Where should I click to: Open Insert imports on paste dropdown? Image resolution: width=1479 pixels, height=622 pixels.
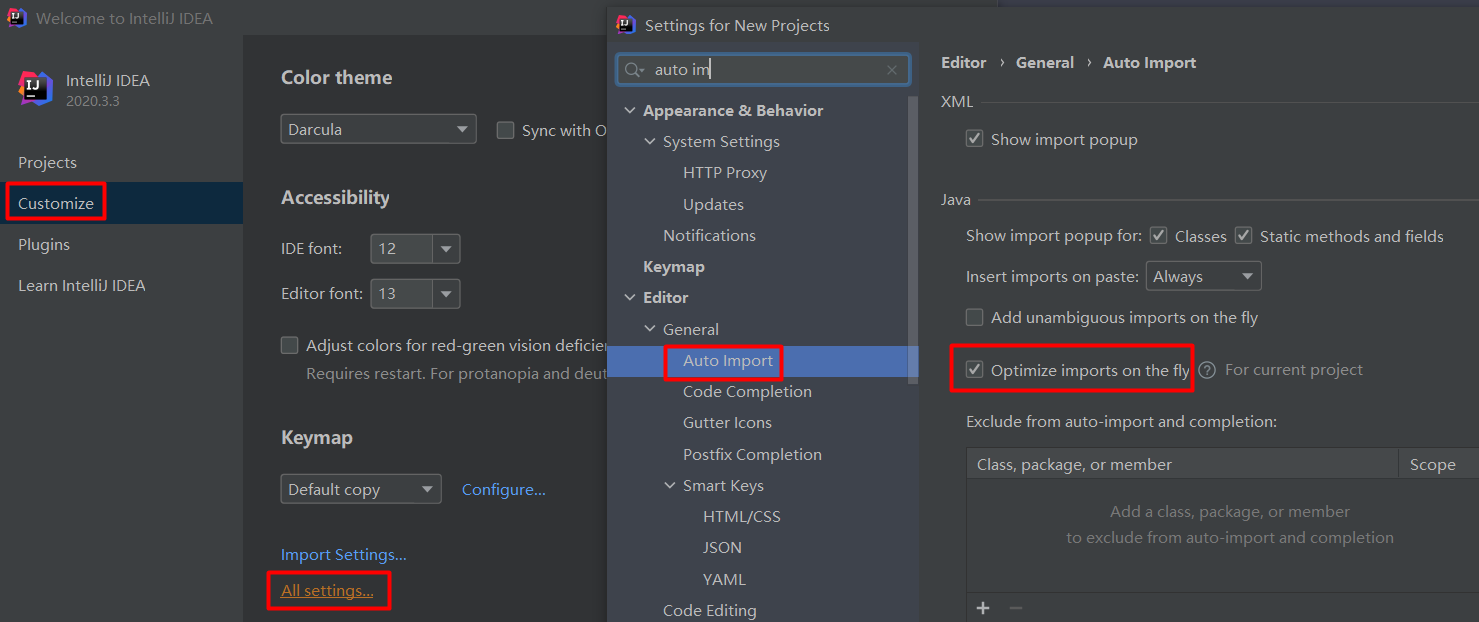(1204, 276)
